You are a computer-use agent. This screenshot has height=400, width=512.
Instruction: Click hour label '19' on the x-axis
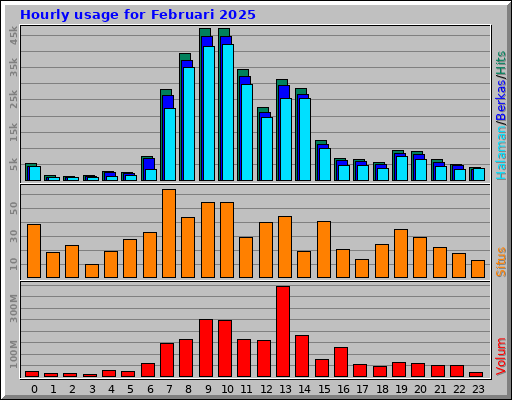[401, 389]
